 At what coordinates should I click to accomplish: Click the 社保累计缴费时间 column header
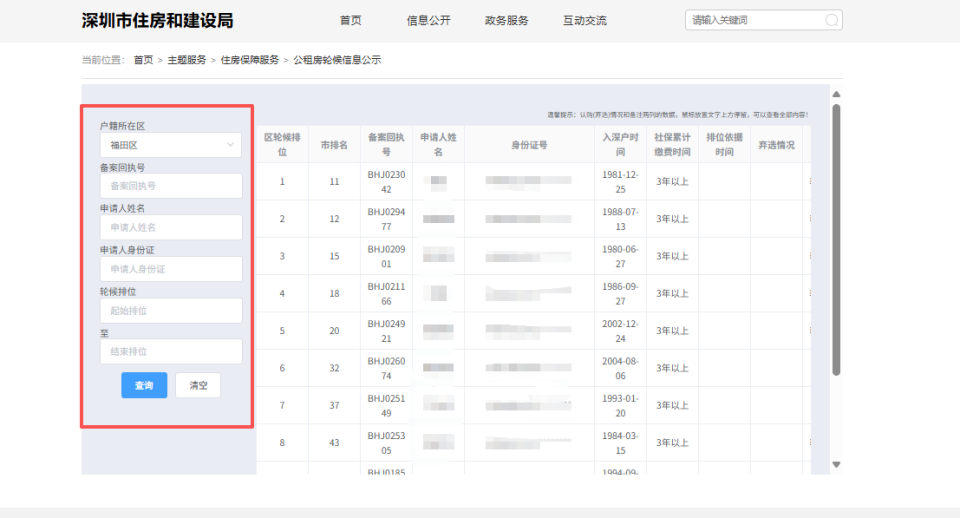(x=672, y=145)
